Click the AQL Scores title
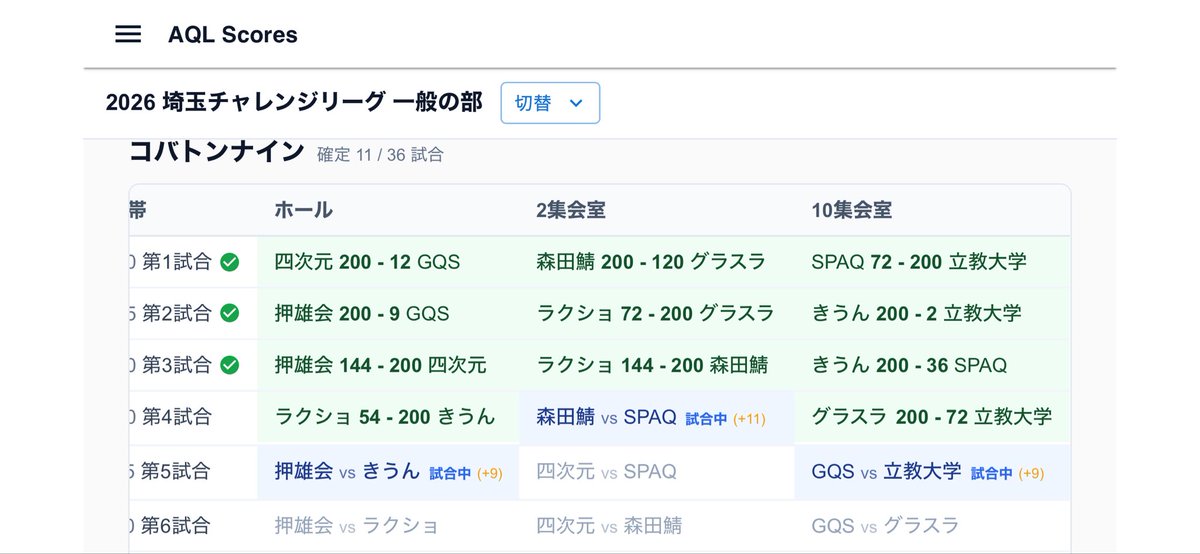1200x554 pixels. [x=233, y=34]
